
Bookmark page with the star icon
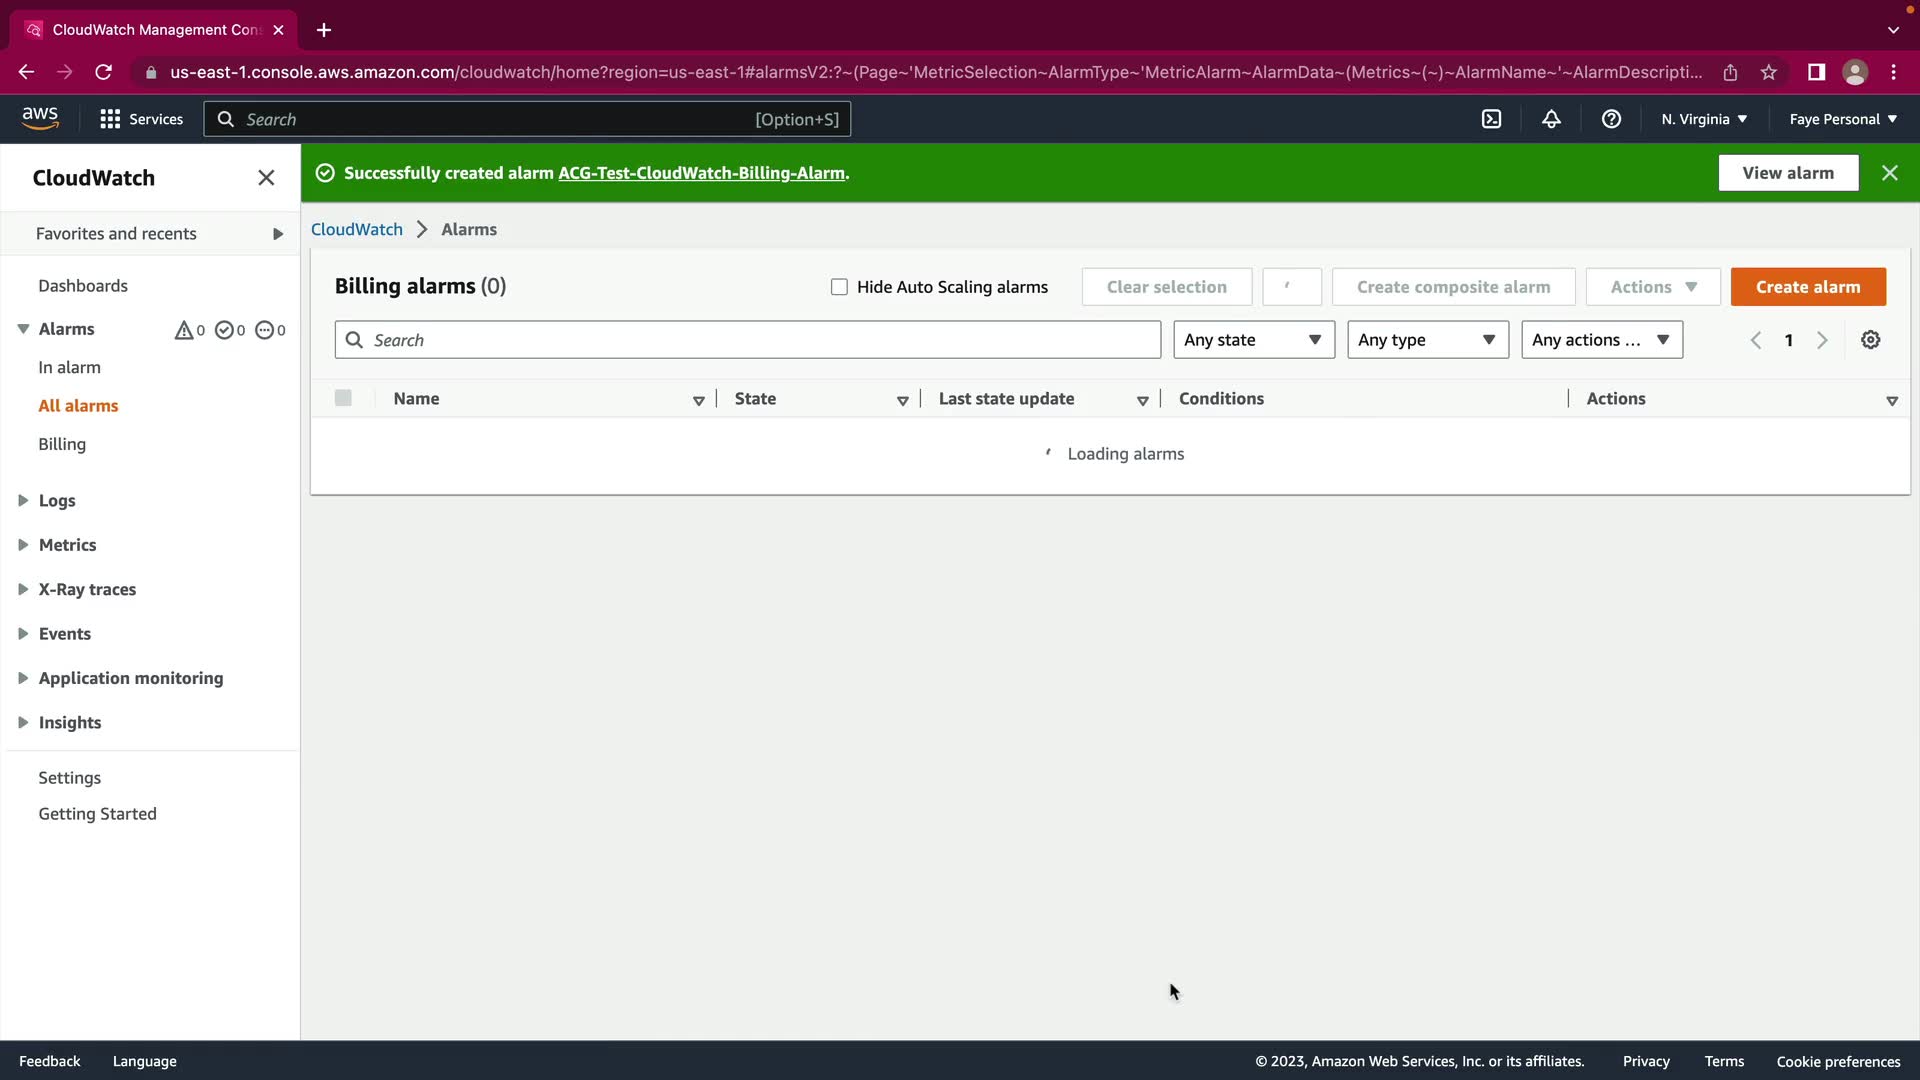click(1769, 72)
